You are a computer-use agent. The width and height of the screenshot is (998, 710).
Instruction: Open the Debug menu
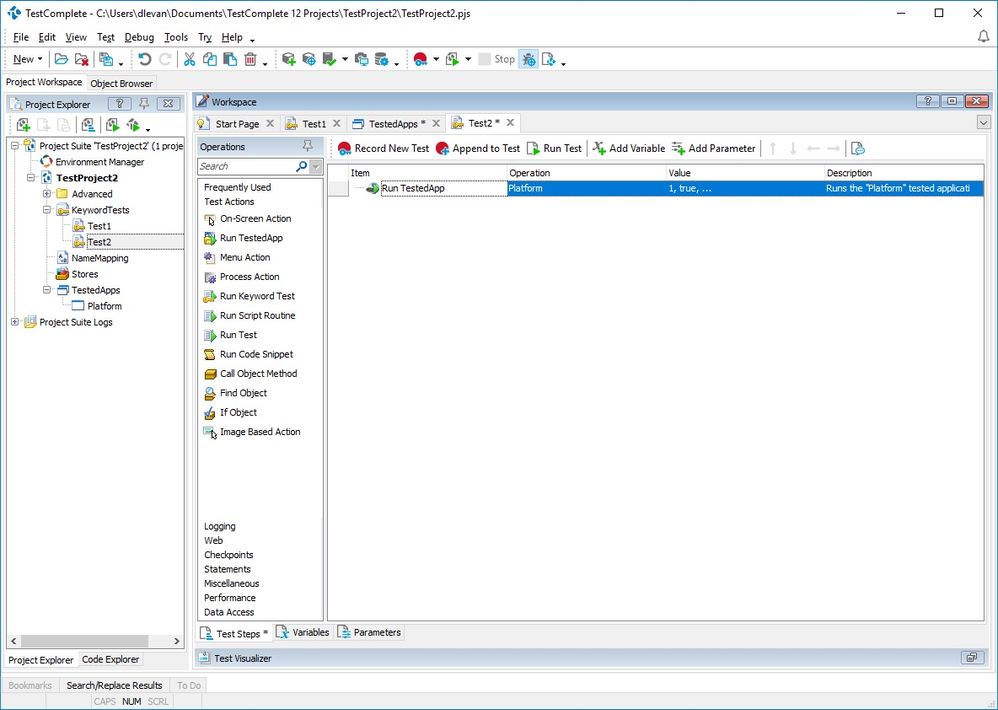pyautogui.click(x=139, y=37)
